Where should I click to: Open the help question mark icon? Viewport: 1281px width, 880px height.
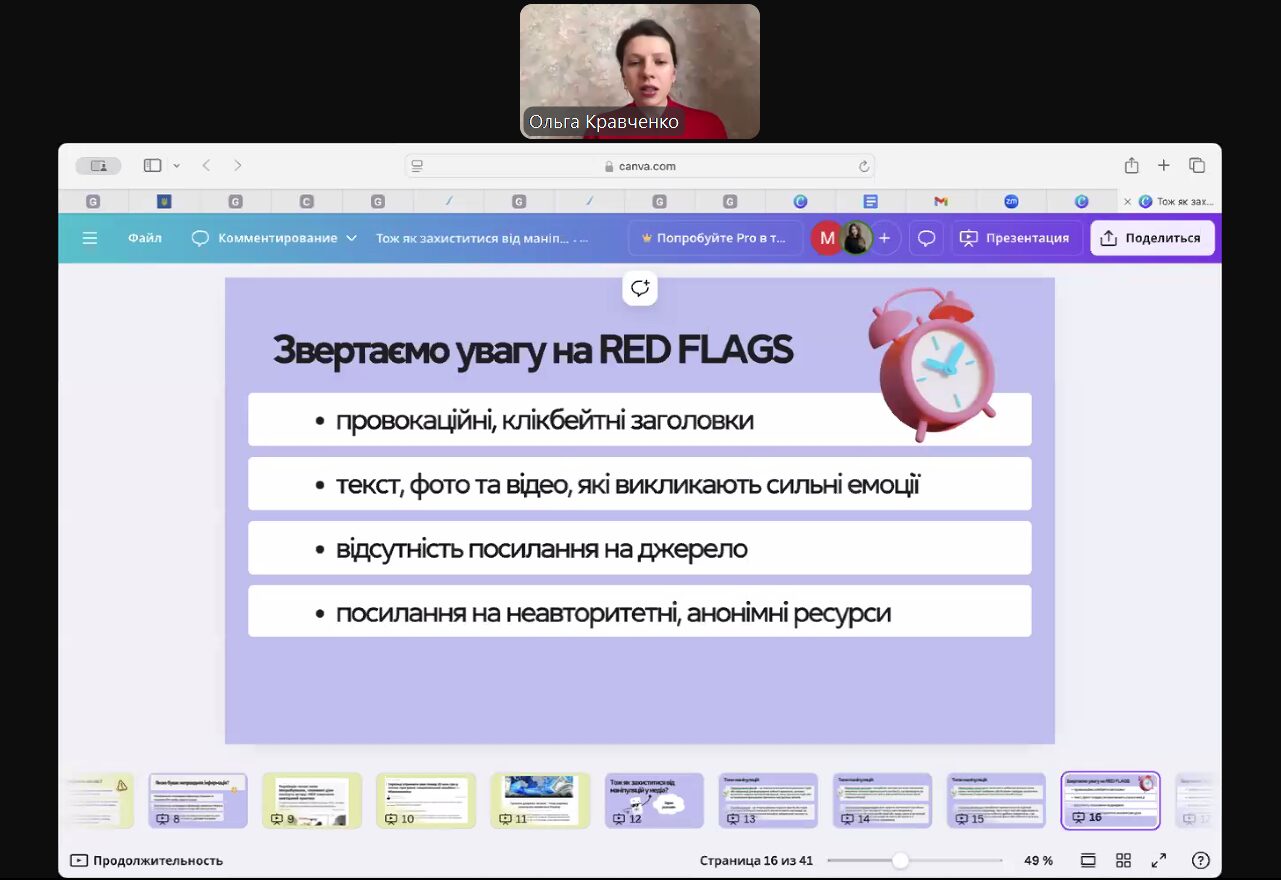(x=1201, y=860)
